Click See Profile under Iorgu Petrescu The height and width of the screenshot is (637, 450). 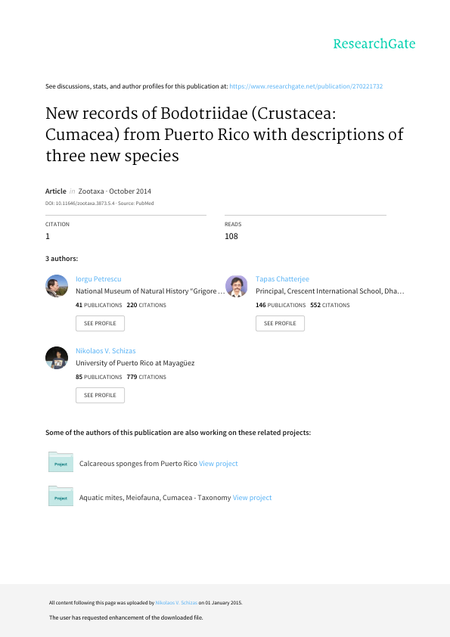100,323
